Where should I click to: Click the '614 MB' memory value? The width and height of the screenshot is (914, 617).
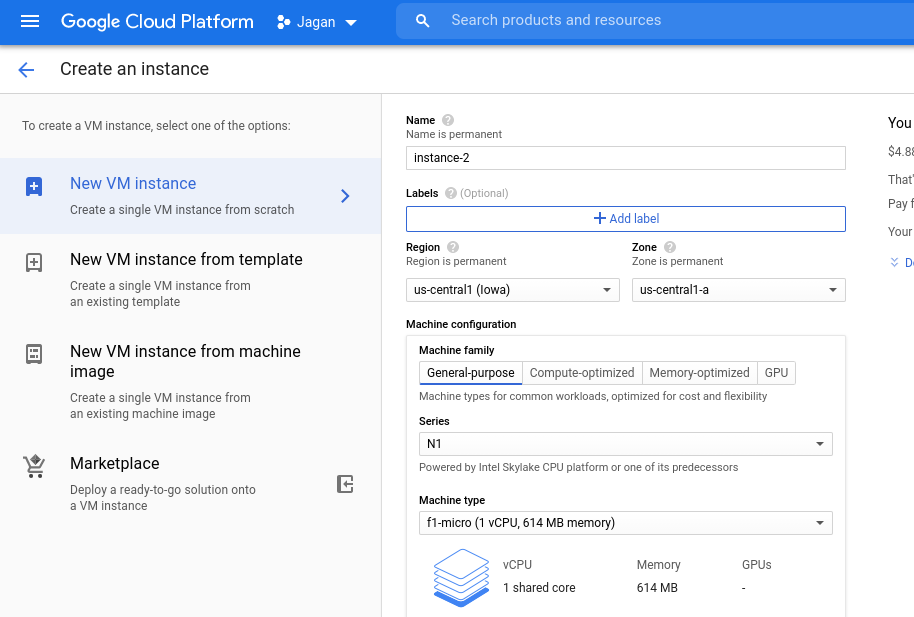(x=657, y=588)
